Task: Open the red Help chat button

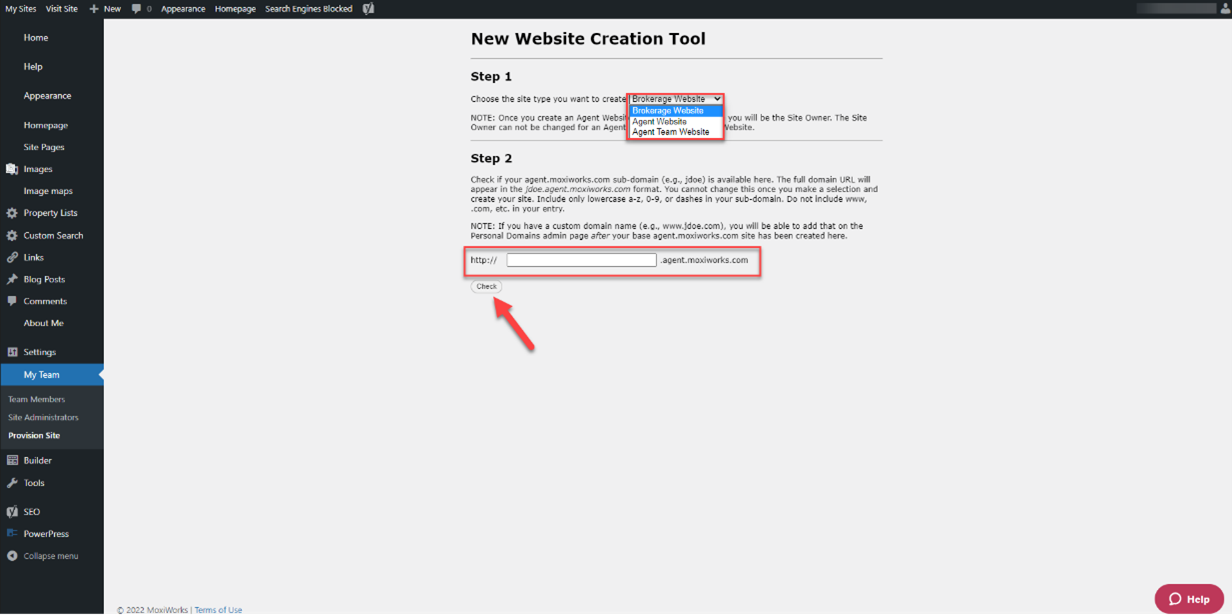Action: (x=1188, y=599)
